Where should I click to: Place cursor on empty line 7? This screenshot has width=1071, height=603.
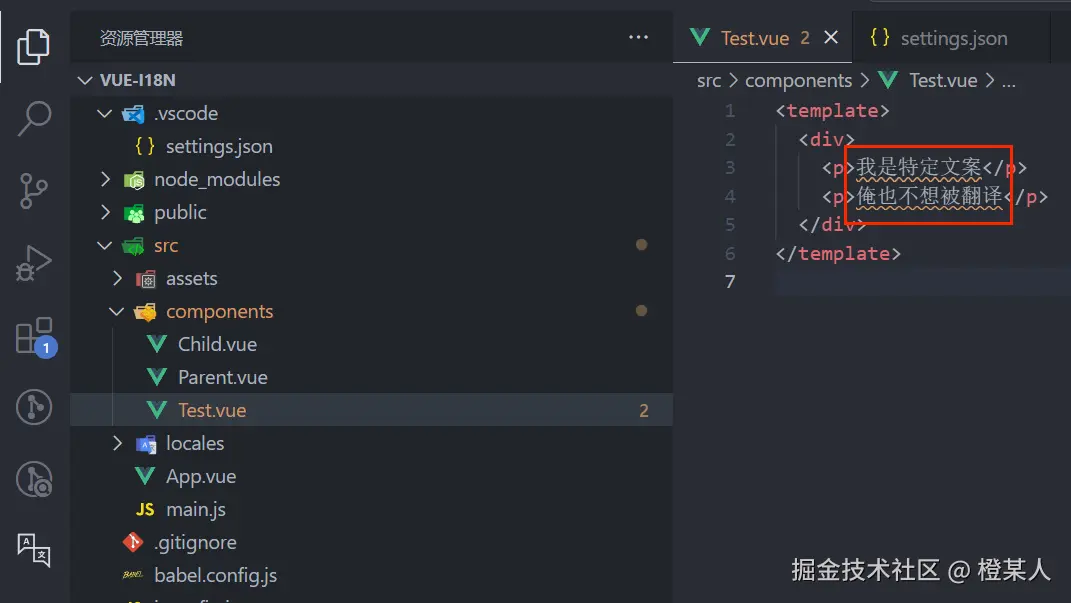(x=900, y=282)
